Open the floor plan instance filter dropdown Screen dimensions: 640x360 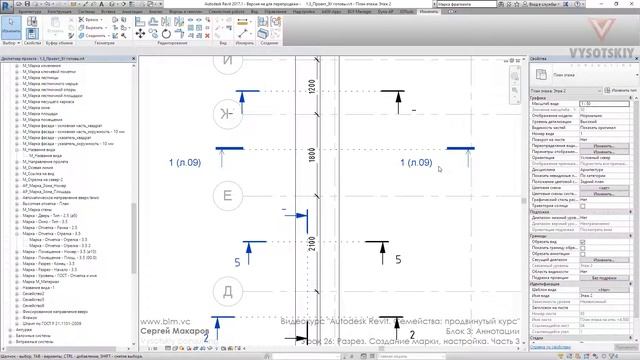[x=566, y=91]
